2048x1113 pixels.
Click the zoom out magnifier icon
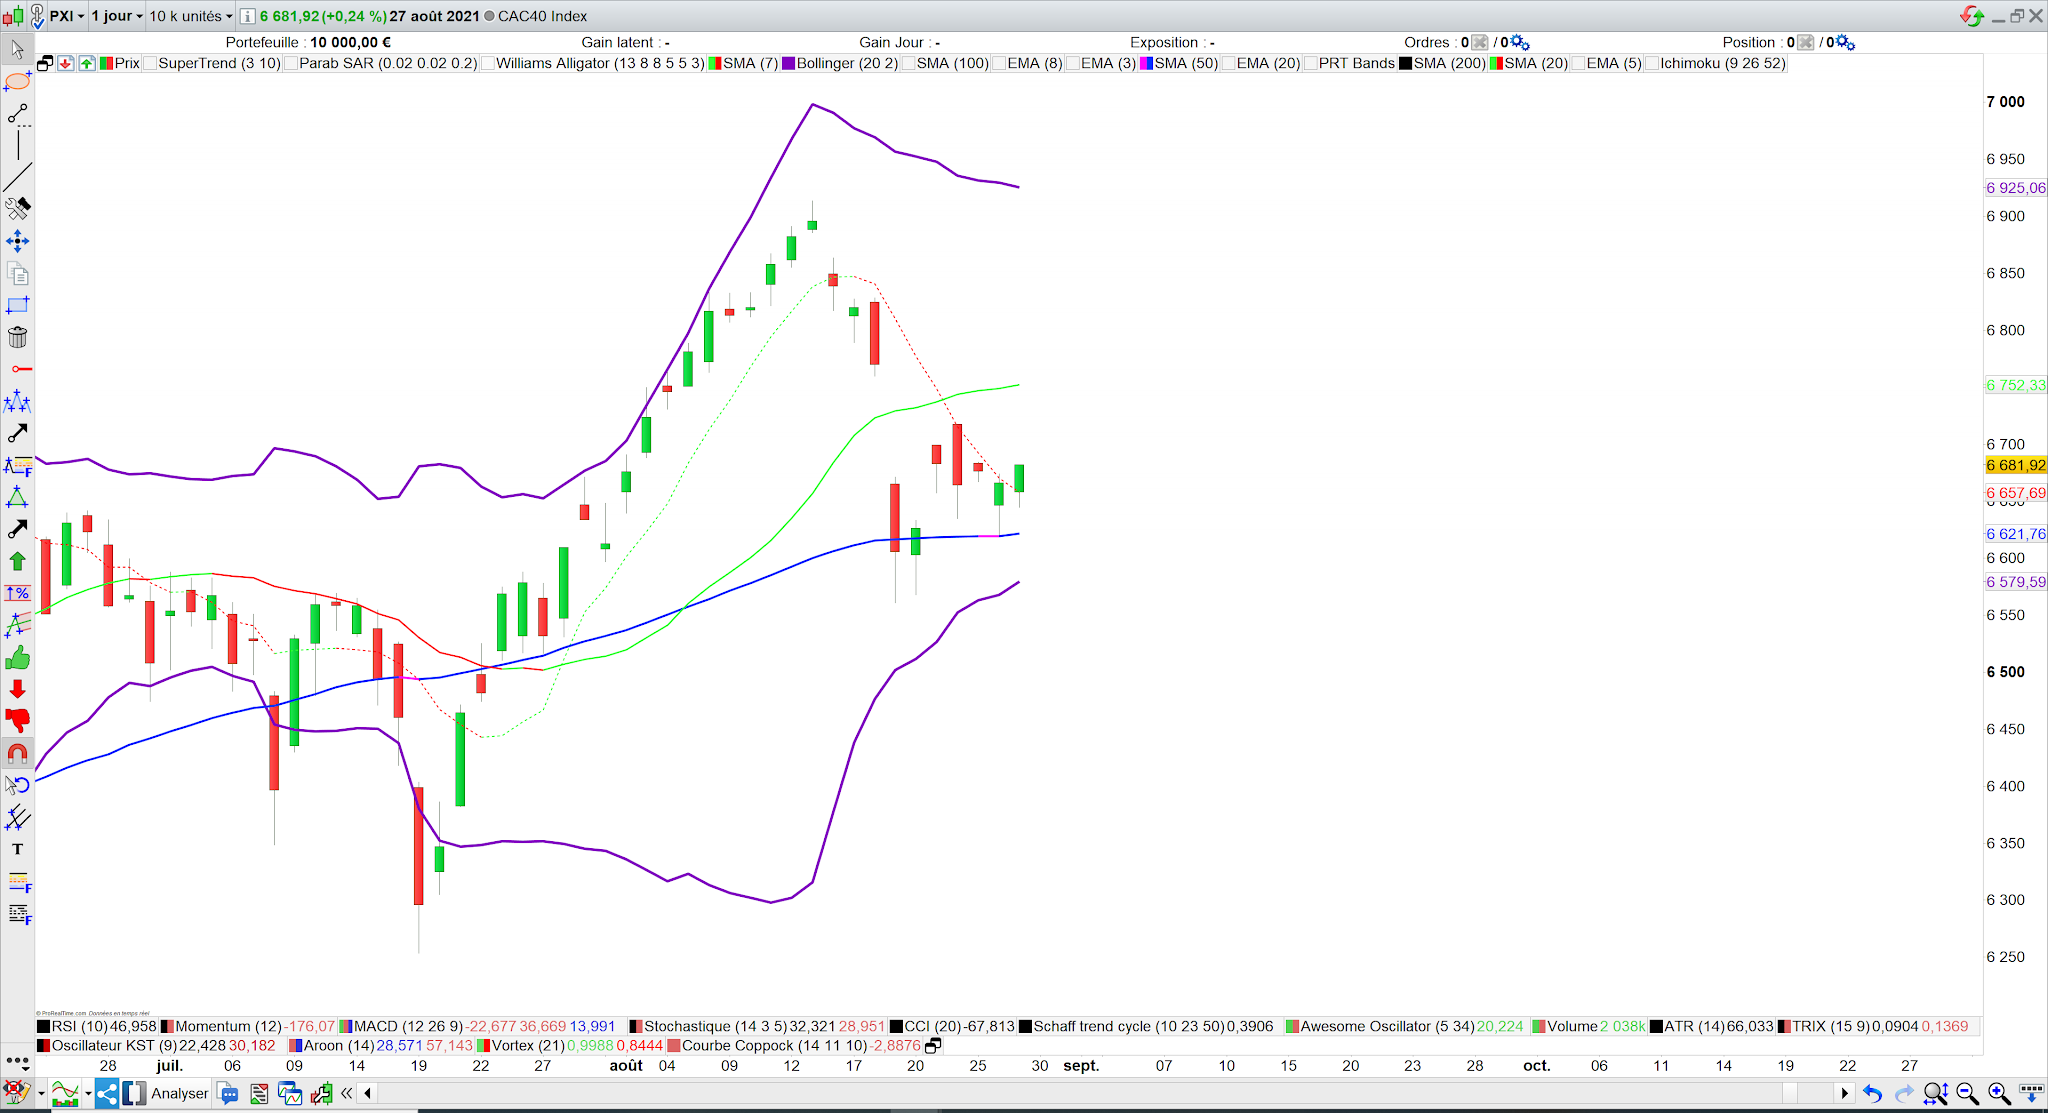point(1967,1094)
